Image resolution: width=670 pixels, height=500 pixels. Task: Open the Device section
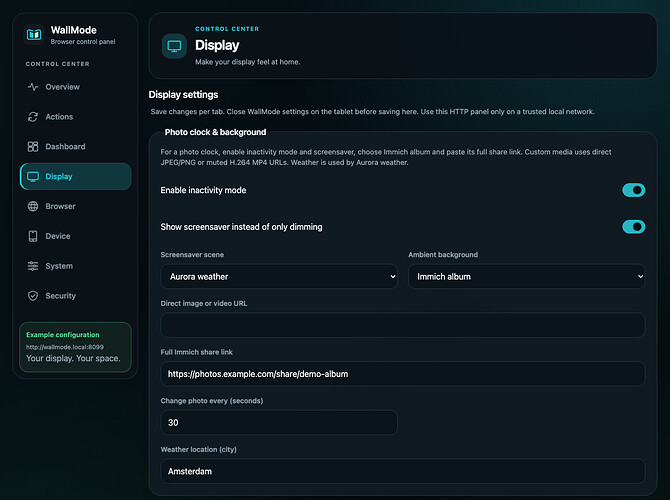[x=75, y=236]
